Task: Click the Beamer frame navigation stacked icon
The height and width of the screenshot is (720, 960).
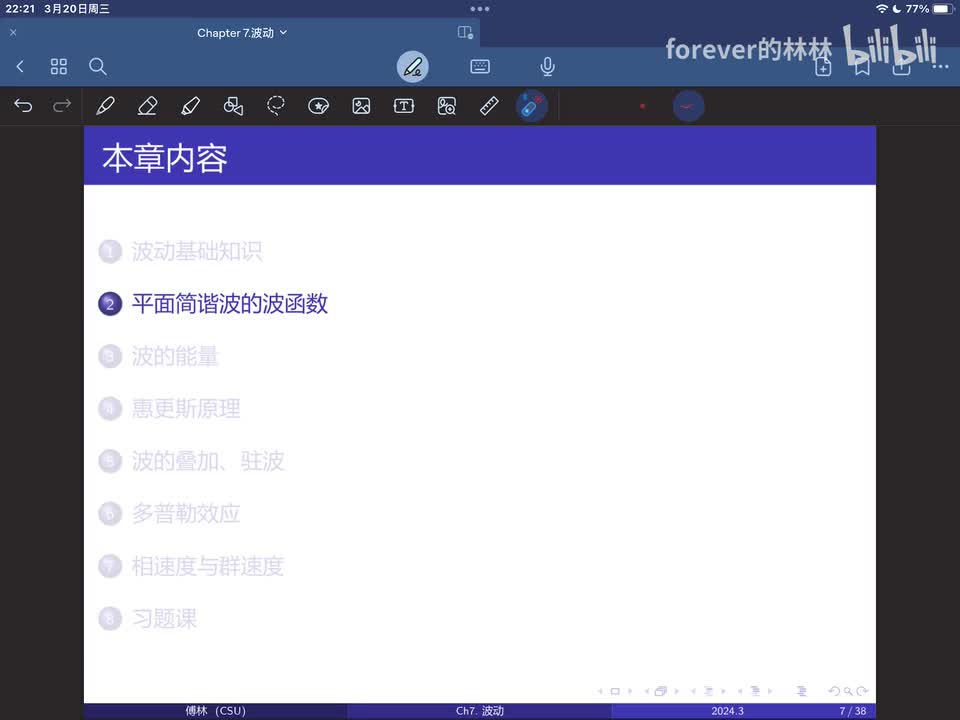Action: pyautogui.click(x=661, y=691)
